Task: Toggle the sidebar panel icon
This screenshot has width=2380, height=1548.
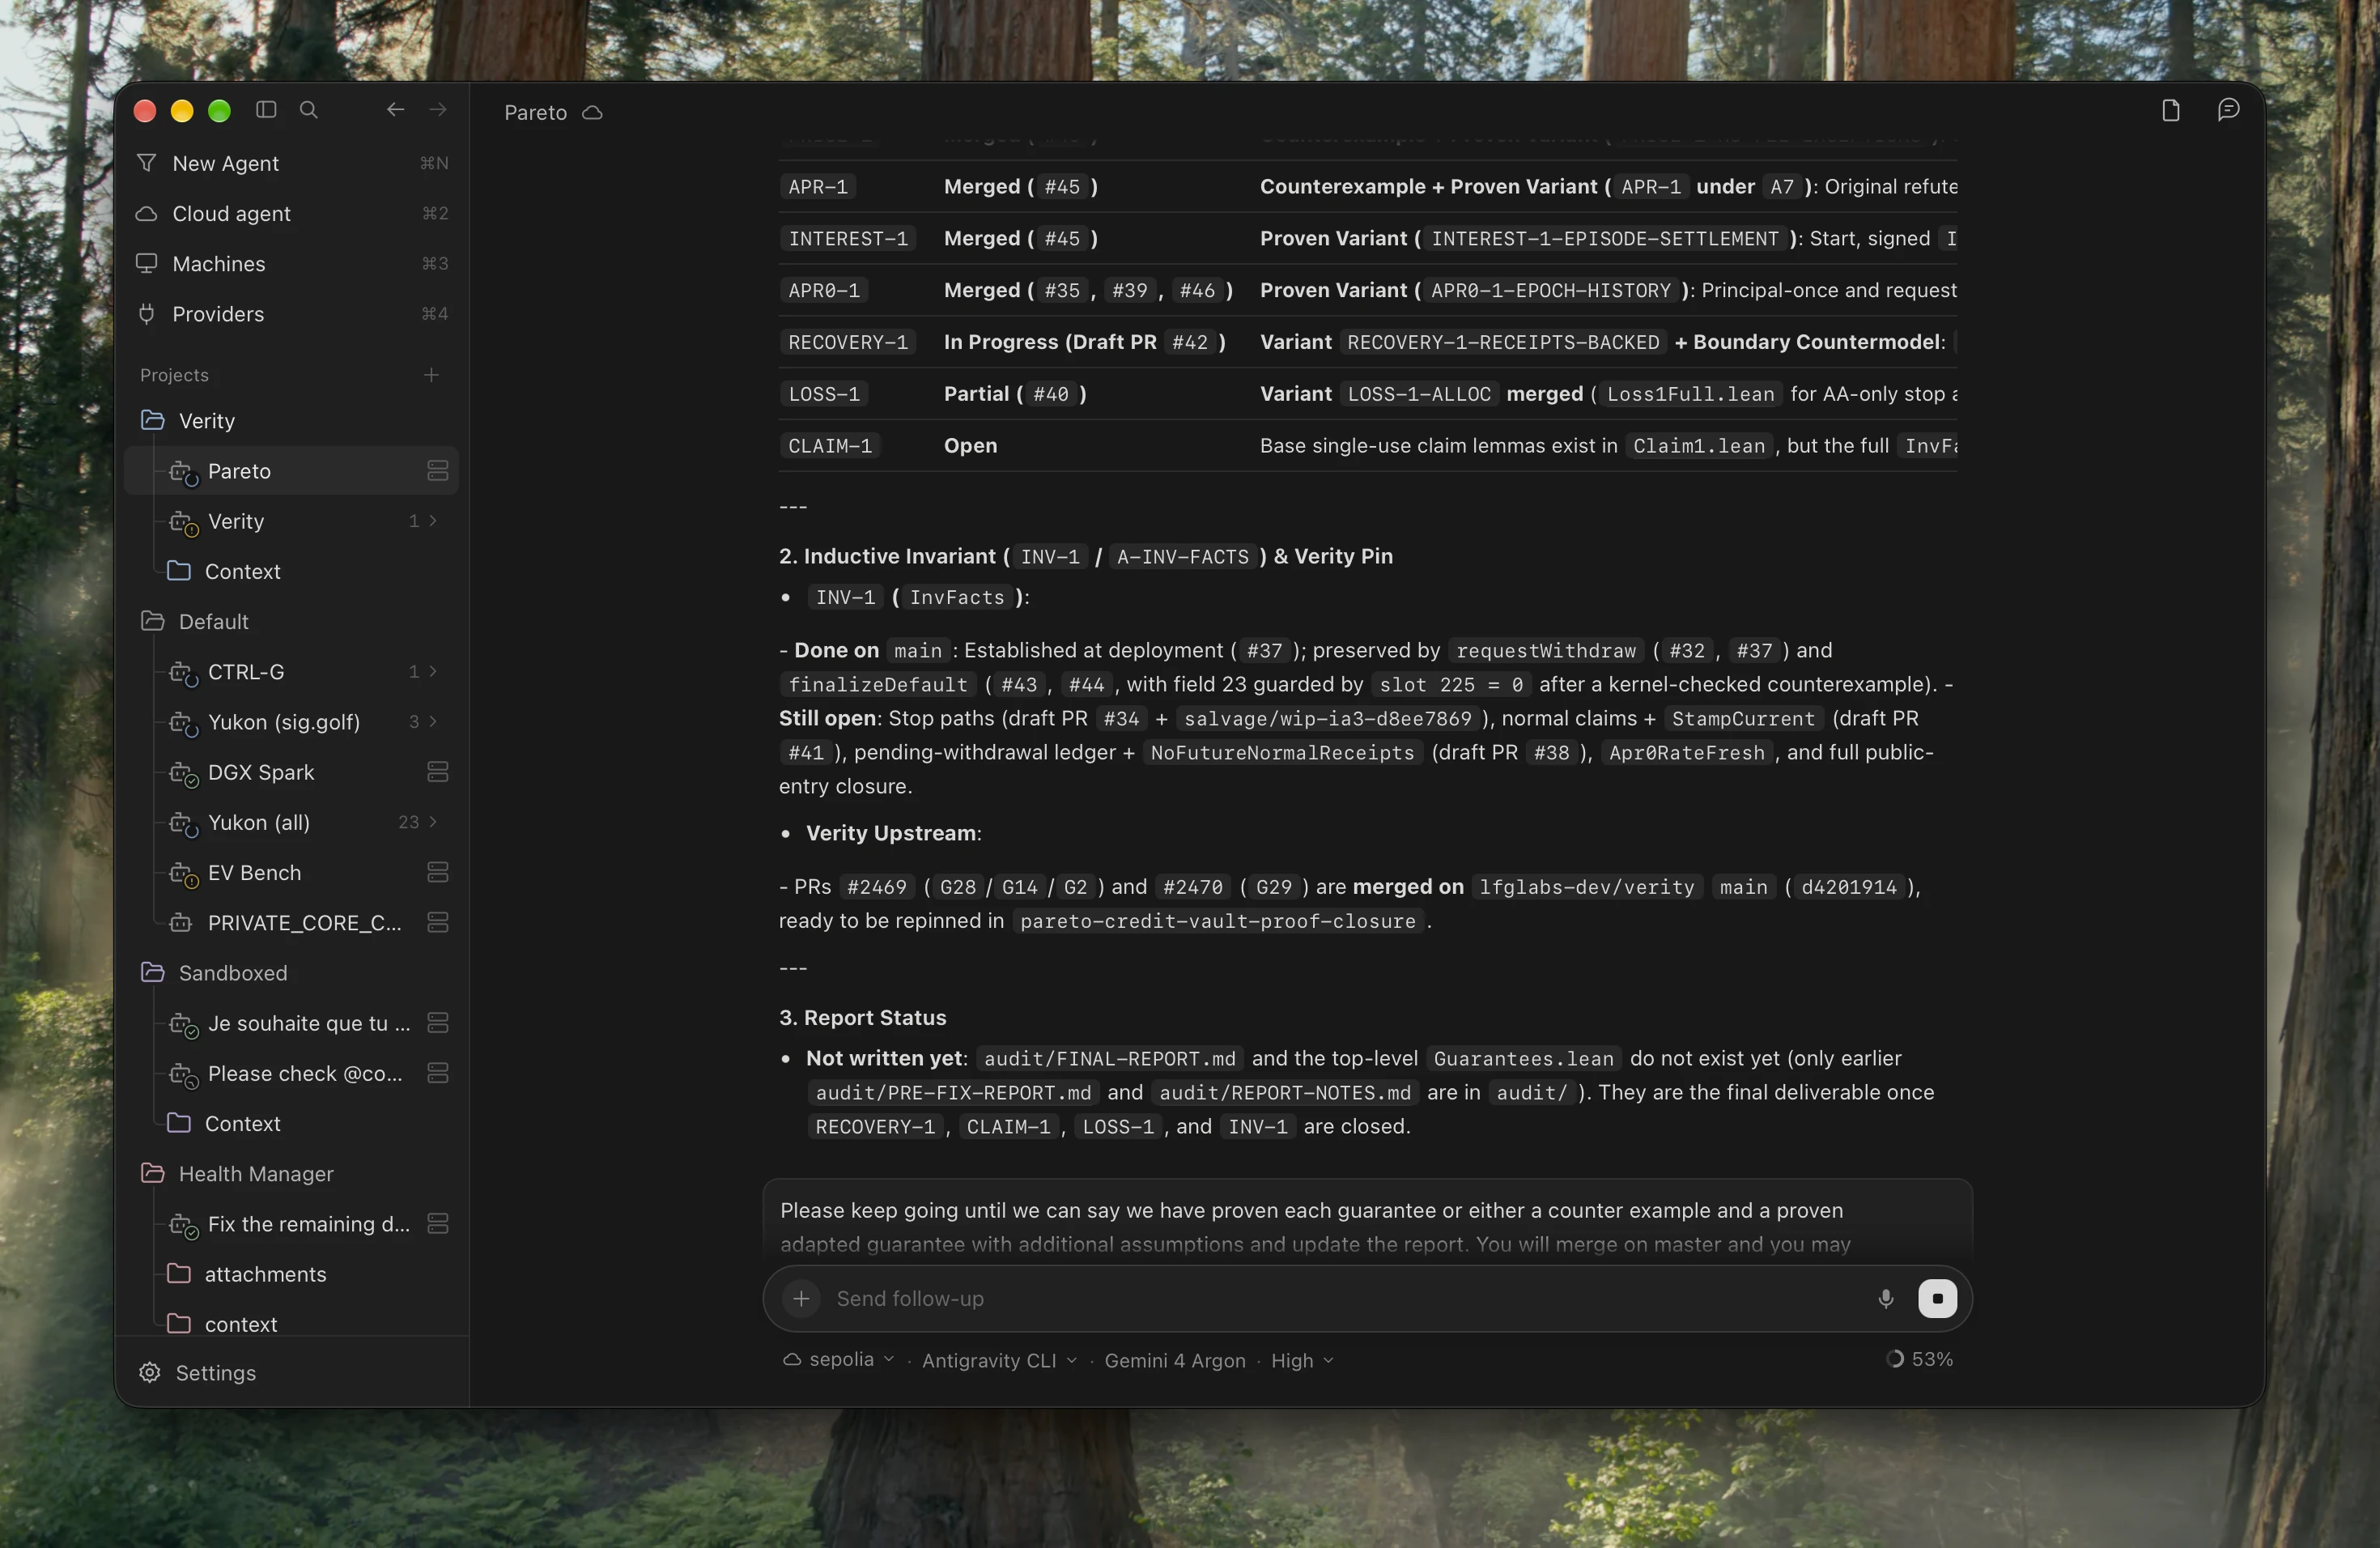Action: pyautogui.click(x=266, y=110)
